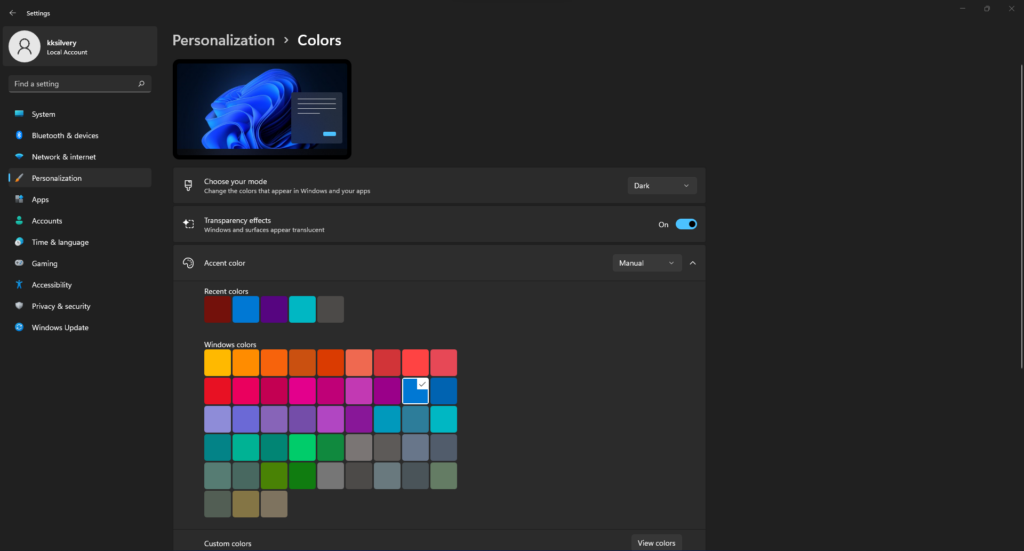Pick the teal recent color swatch
This screenshot has height=551, width=1024.
coord(302,309)
